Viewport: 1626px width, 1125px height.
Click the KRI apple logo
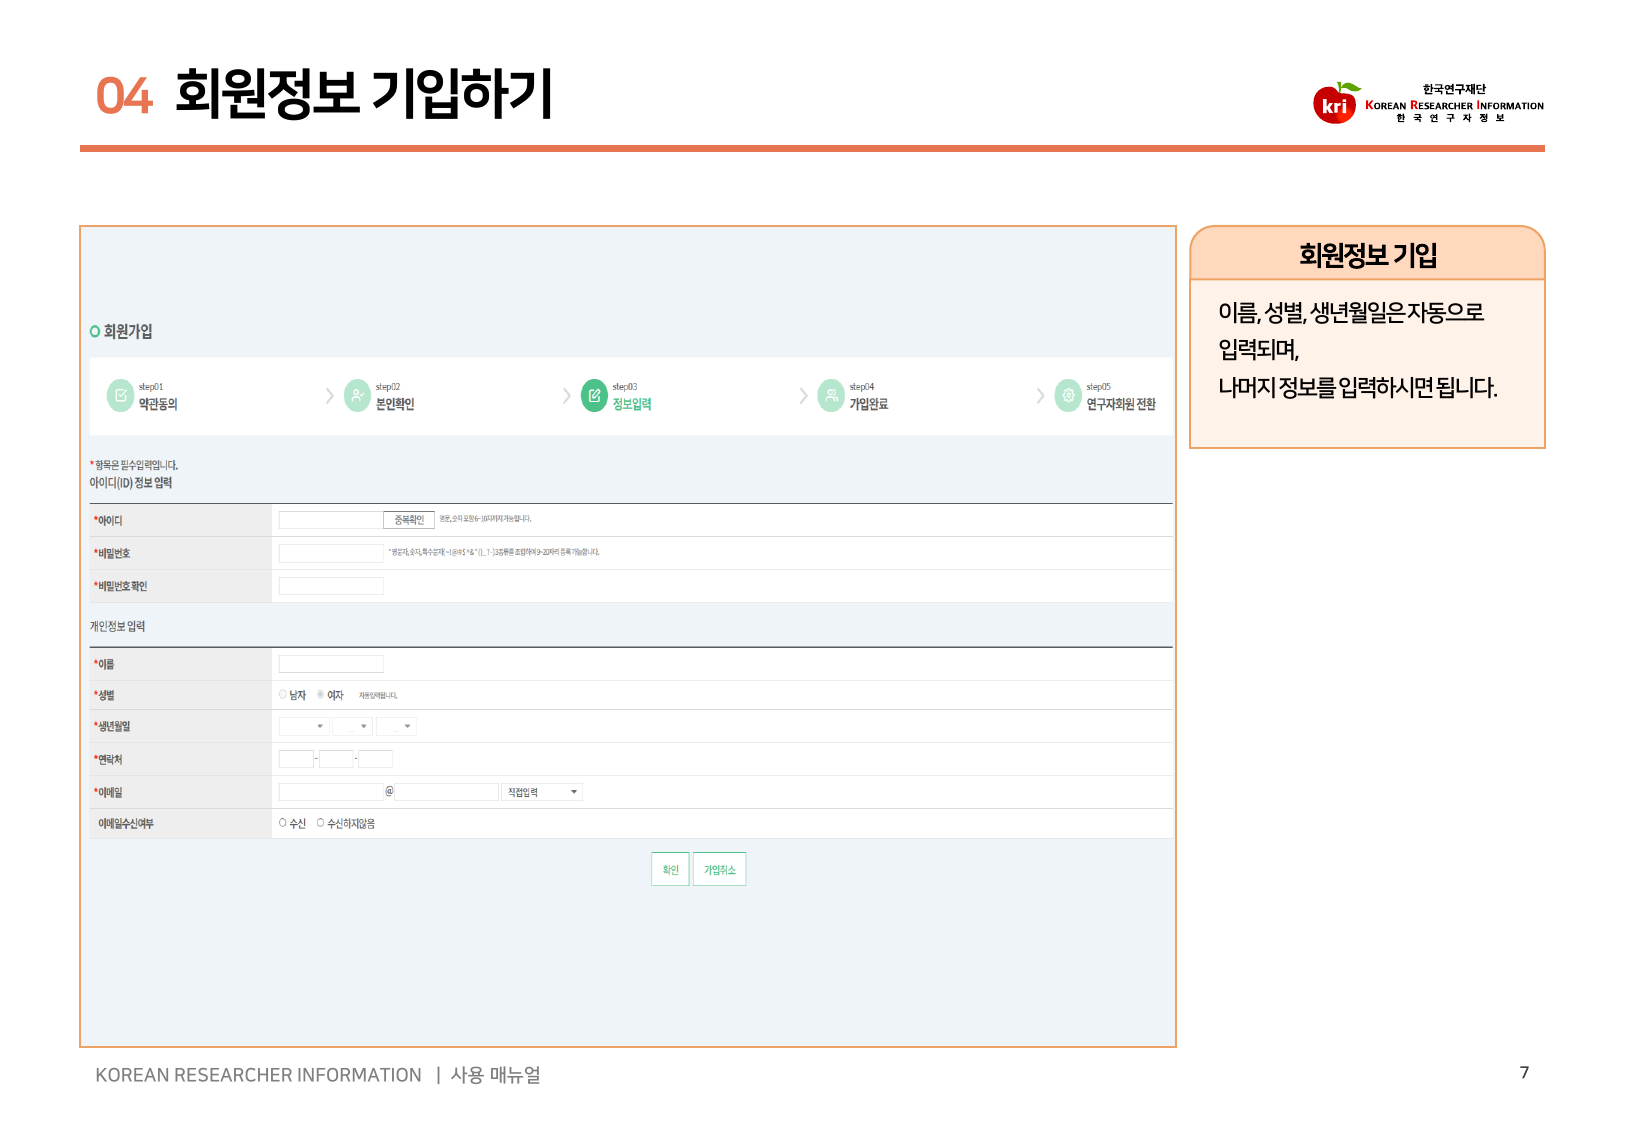(x=1335, y=103)
